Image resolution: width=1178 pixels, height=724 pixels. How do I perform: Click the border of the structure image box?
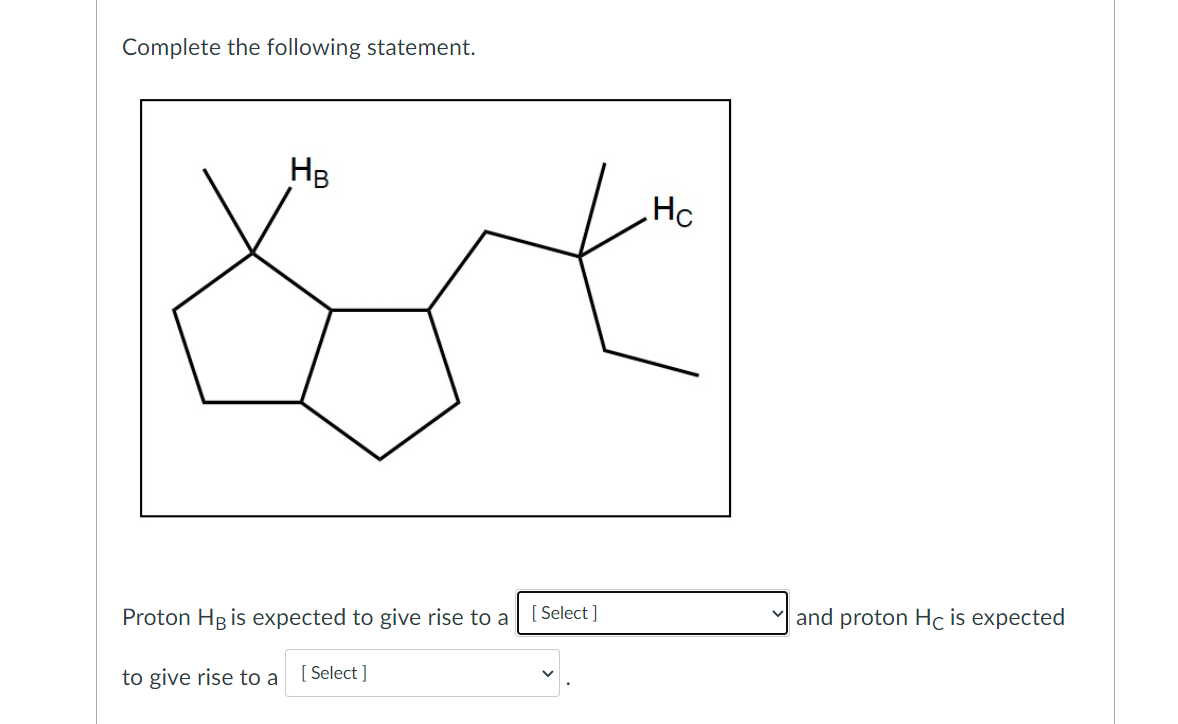[x=435, y=99]
